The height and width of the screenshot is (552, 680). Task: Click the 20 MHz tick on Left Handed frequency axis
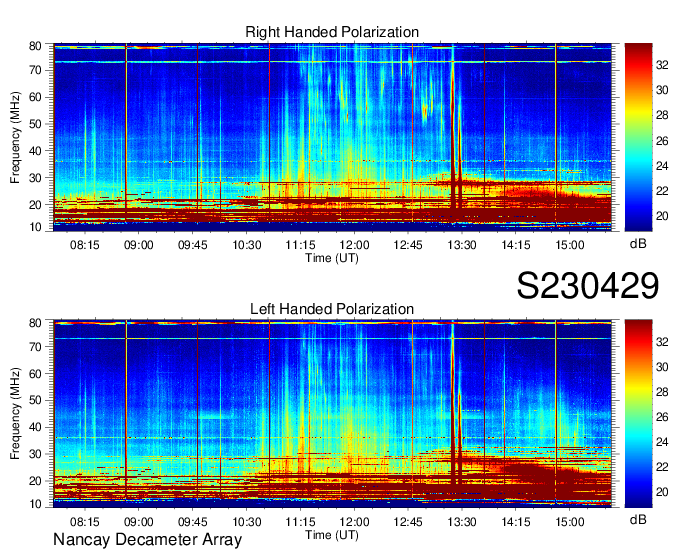tap(35, 481)
